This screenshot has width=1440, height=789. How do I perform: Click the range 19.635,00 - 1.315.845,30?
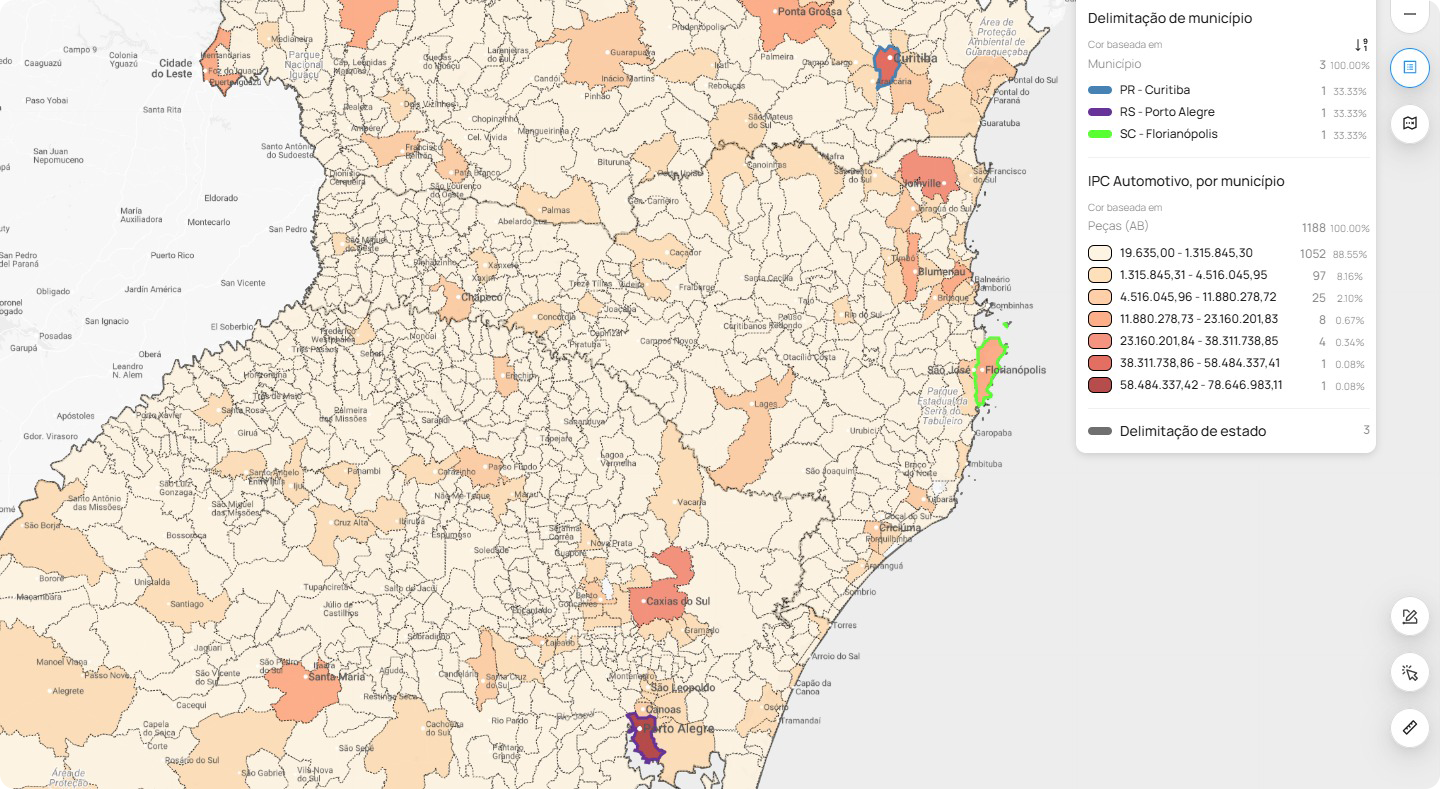pyautogui.click(x=1186, y=253)
